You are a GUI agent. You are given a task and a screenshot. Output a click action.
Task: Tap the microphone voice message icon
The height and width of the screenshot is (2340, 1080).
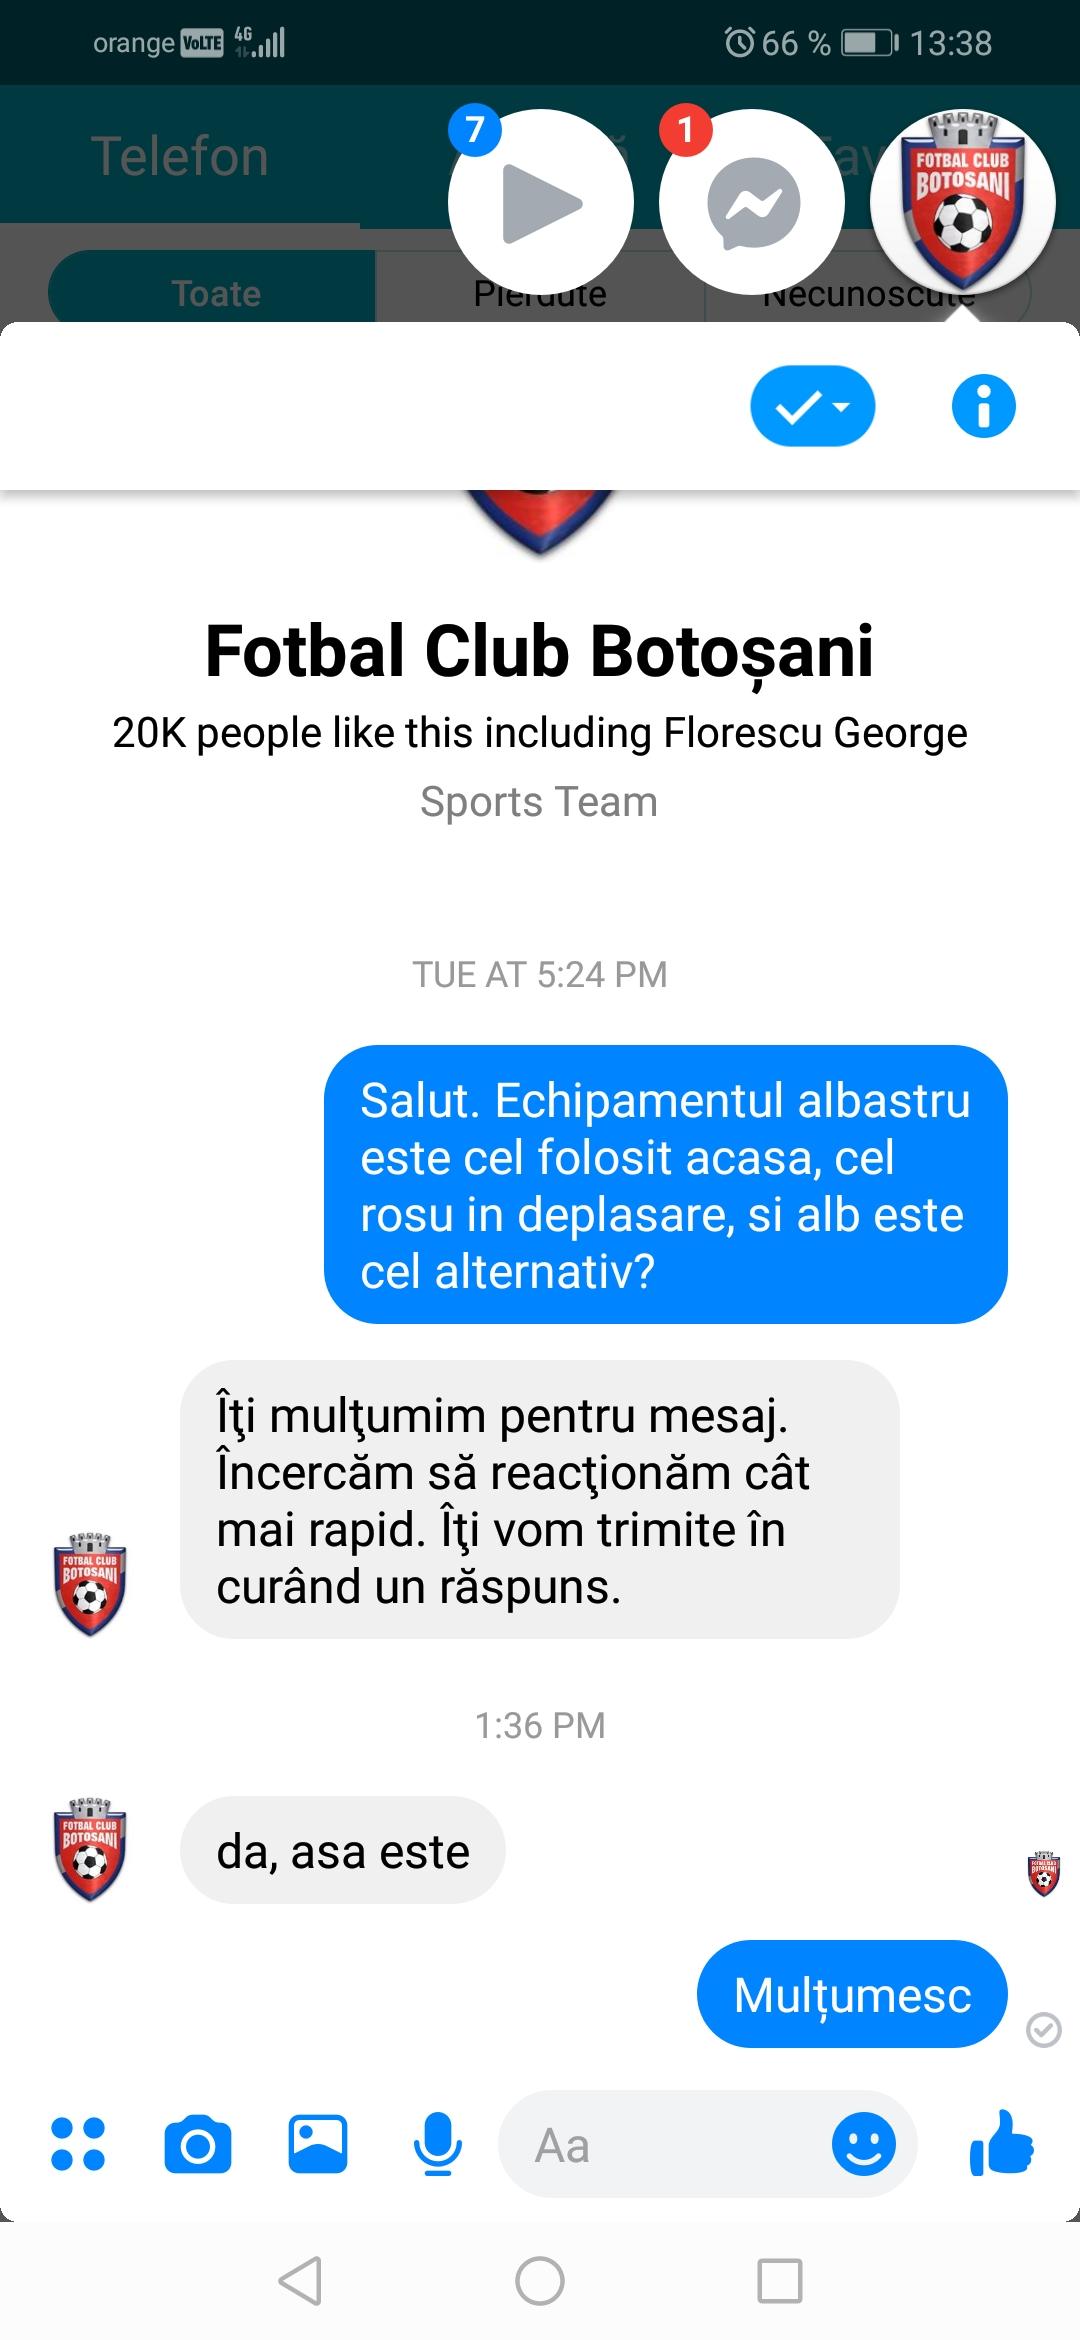(x=437, y=2144)
